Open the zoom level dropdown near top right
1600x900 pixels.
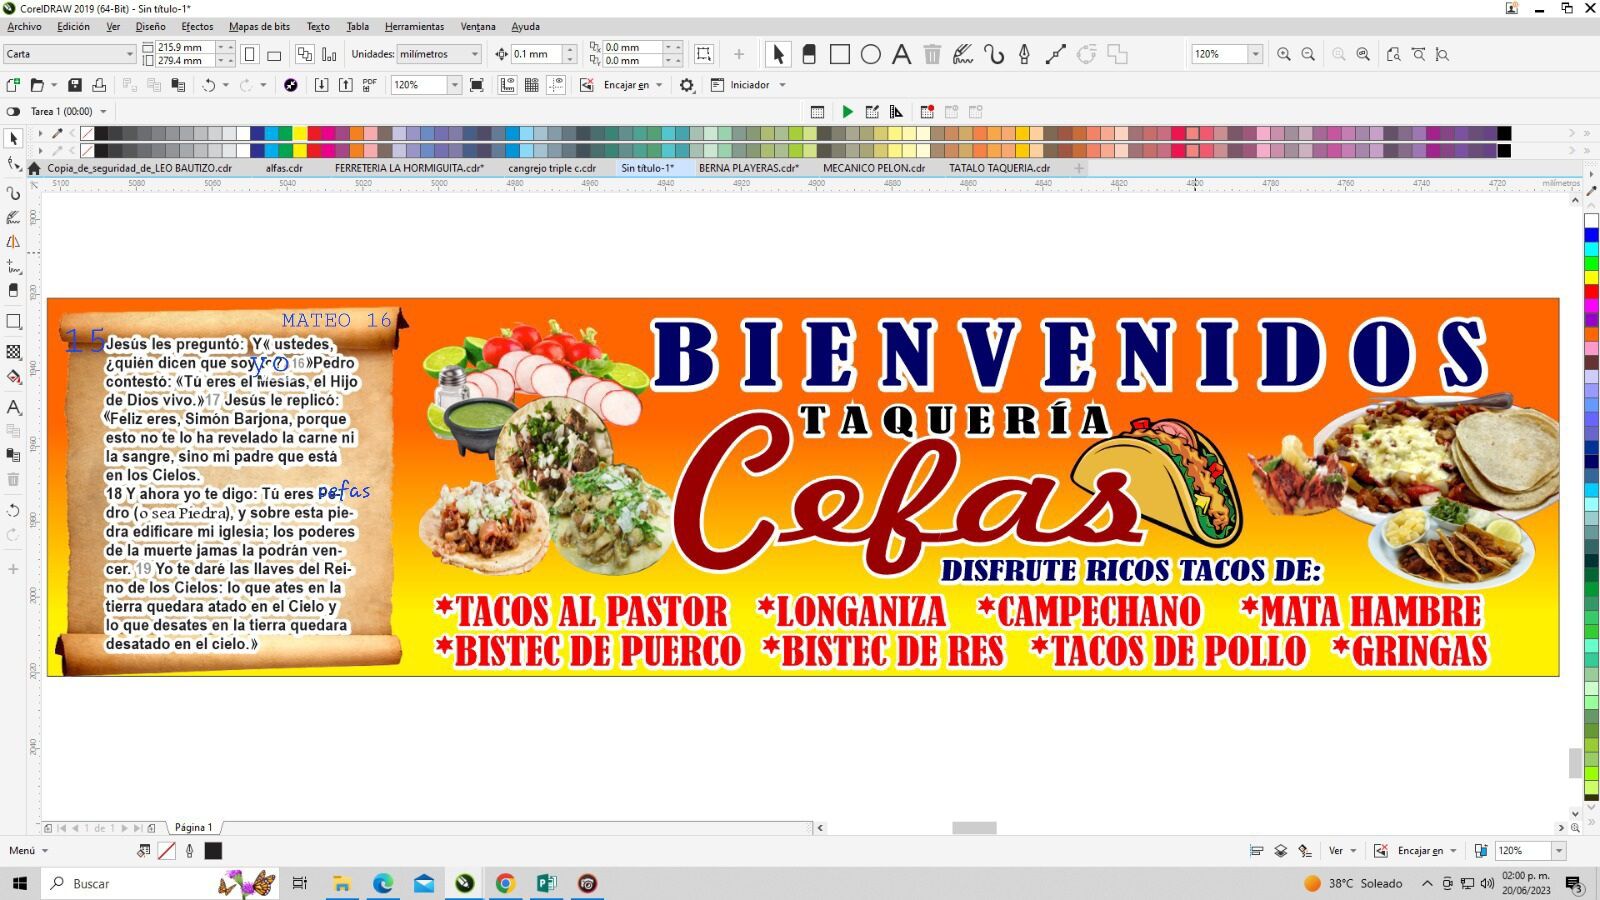pos(1255,54)
